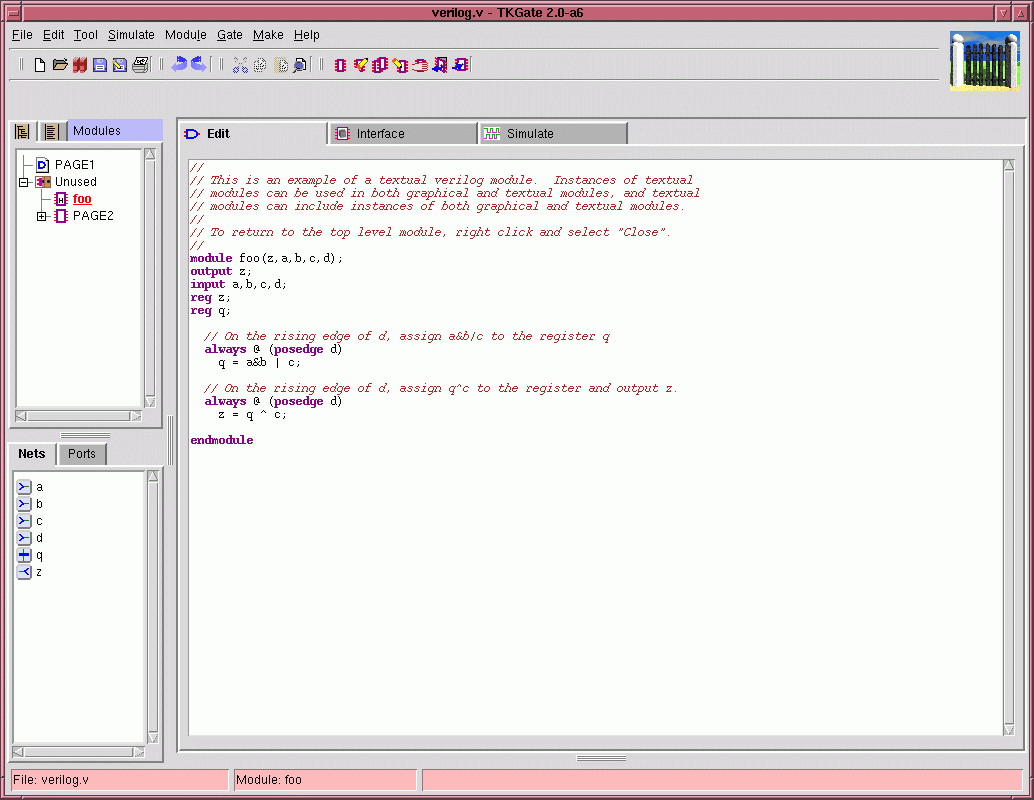Click the Find magnifier icon
This screenshot has width=1034, height=800.
pyautogui.click(x=300, y=65)
